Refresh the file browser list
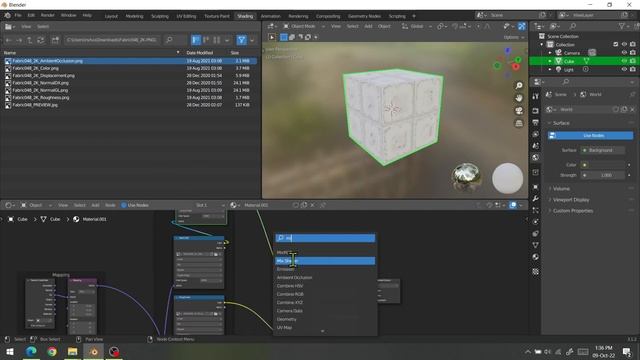The image size is (640, 360). (40, 40)
